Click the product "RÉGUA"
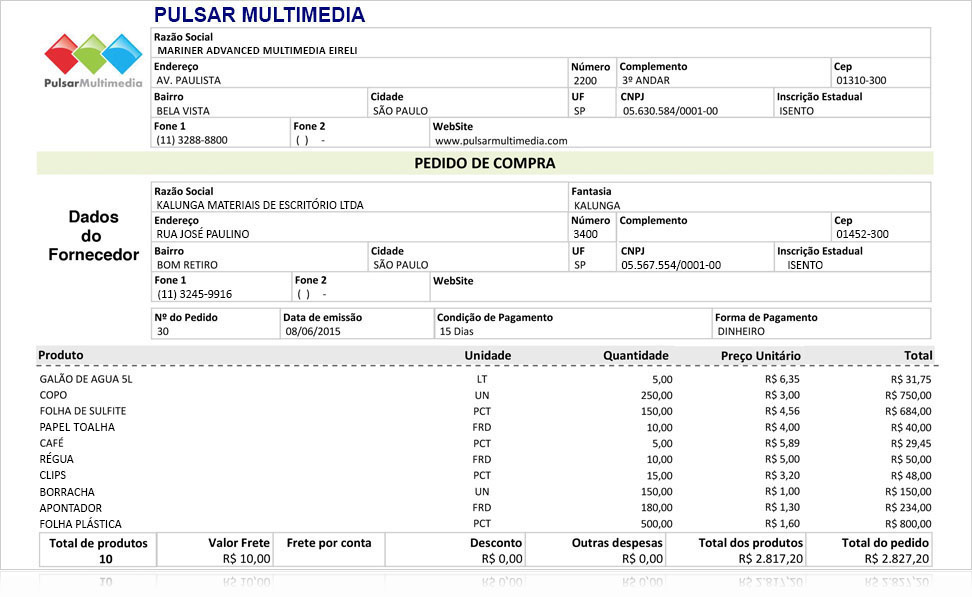Screen dimensions: 972x597 click(x=56, y=459)
